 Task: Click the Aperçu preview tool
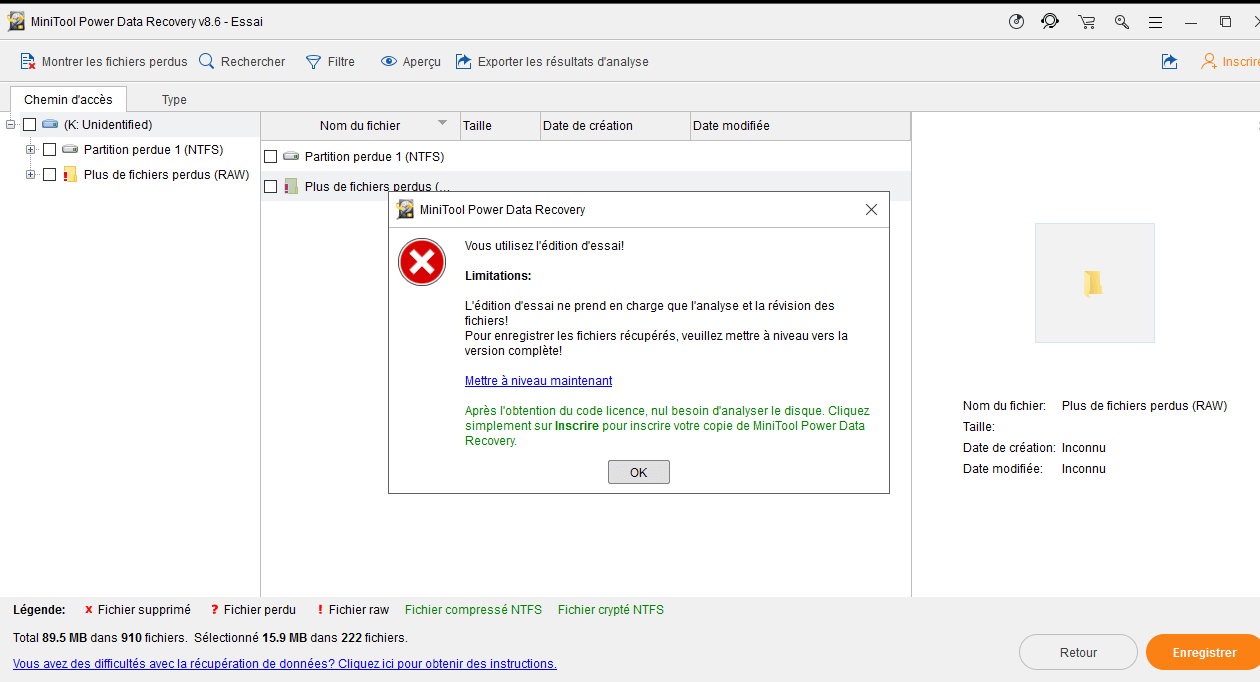point(411,61)
